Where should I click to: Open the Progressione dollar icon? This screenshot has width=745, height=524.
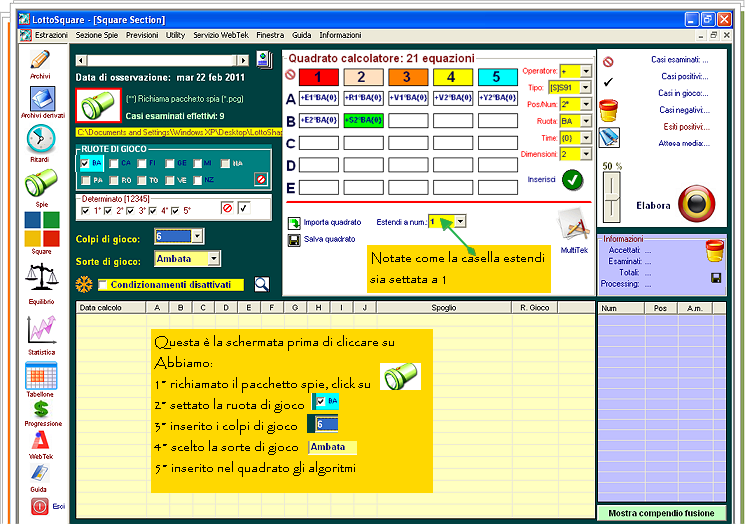(41, 409)
